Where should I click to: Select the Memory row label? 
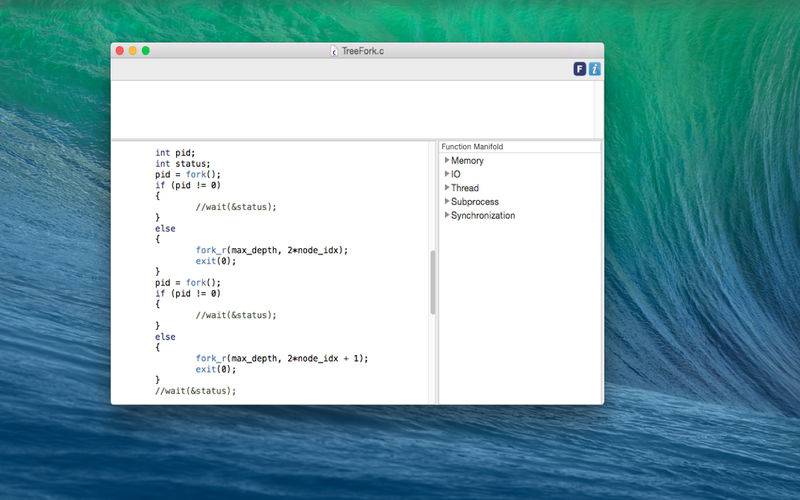click(467, 160)
